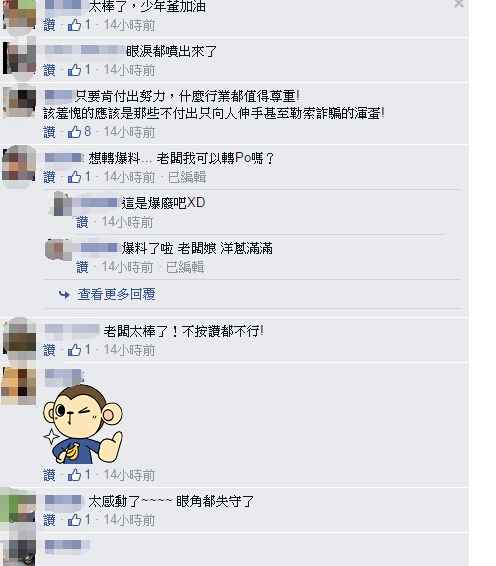Click reply arrow icon beside 查看更多回覆
The height and width of the screenshot is (566, 496).
click(64, 295)
